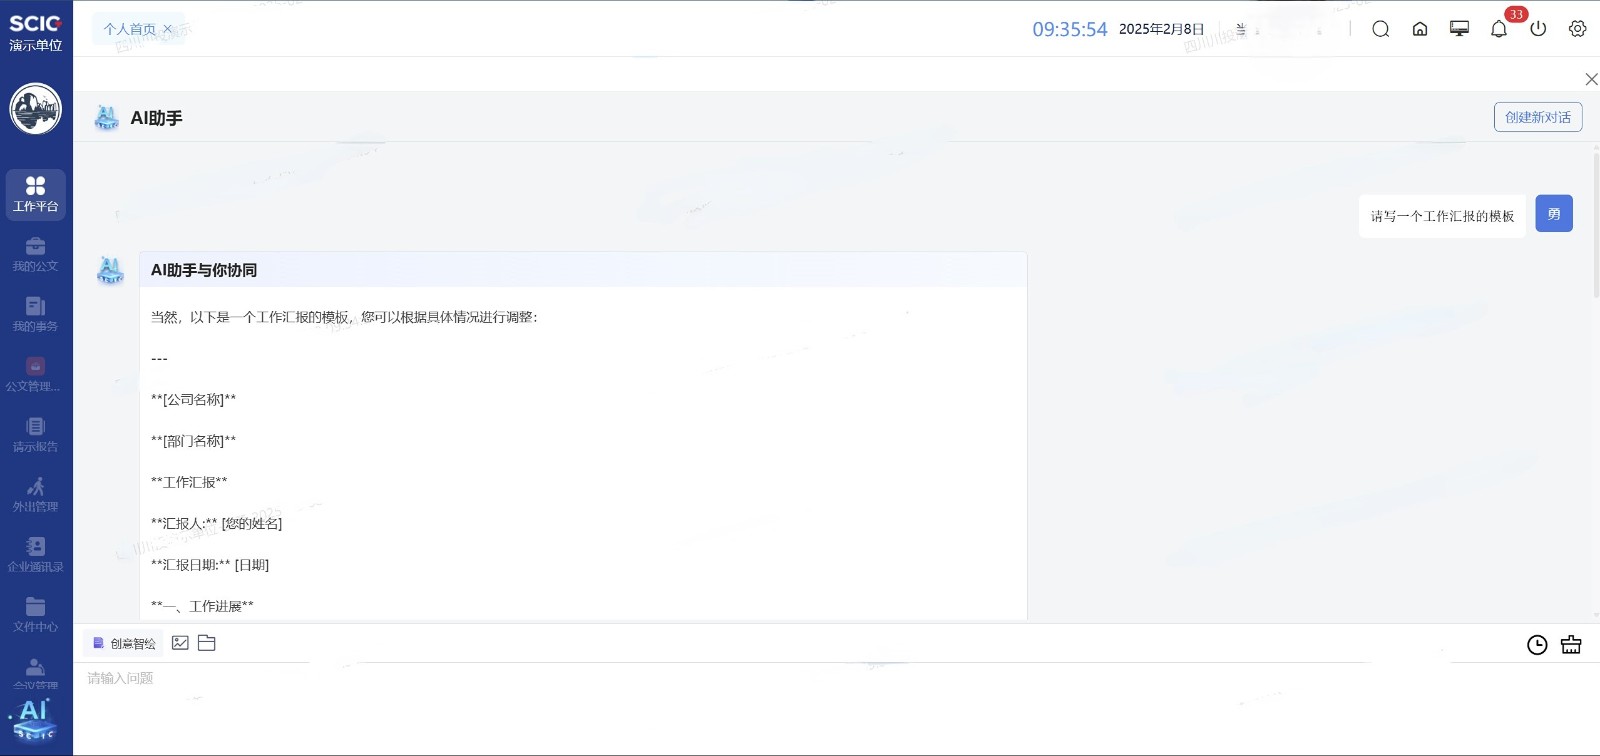Go to 请示报告 in the sidebar
This screenshot has width=1600, height=756.
35,435
